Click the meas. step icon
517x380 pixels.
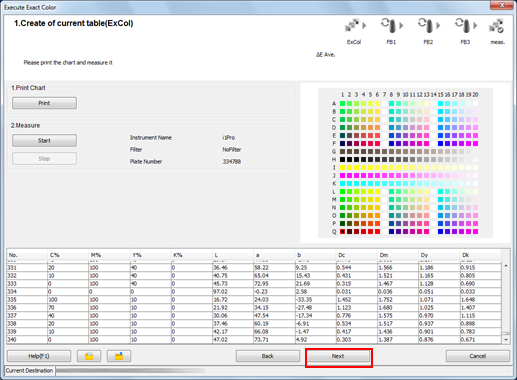(497, 25)
